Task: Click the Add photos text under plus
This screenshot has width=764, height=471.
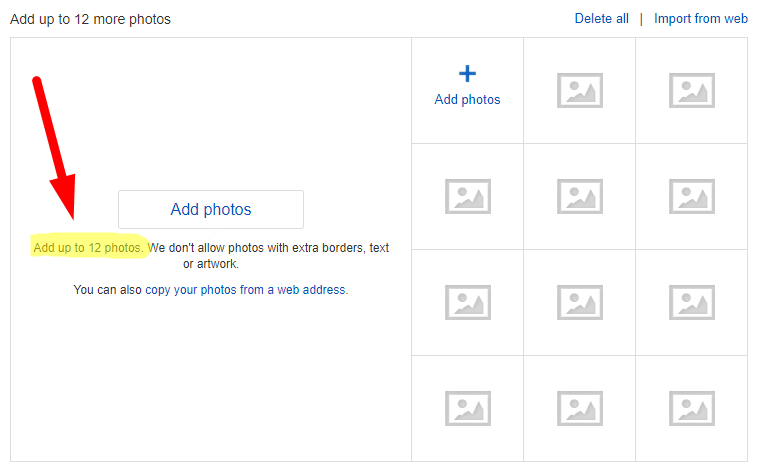Action: pos(467,99)
